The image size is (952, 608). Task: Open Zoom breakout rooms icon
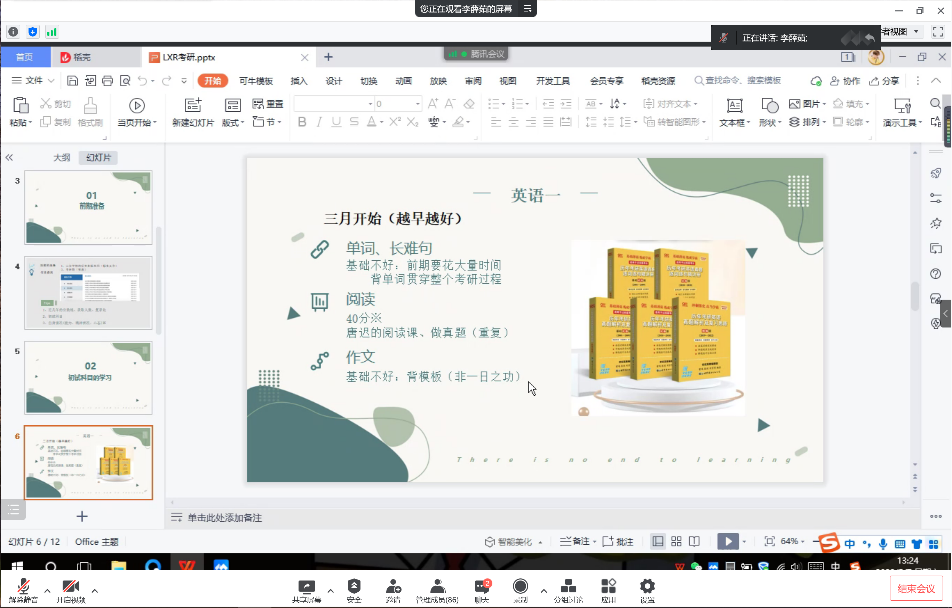[x=566, y=587]
